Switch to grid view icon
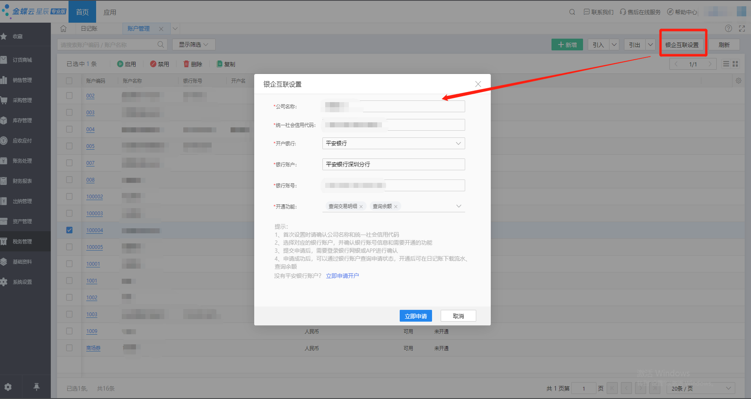 pyautogui.click(x=735, y=64)
